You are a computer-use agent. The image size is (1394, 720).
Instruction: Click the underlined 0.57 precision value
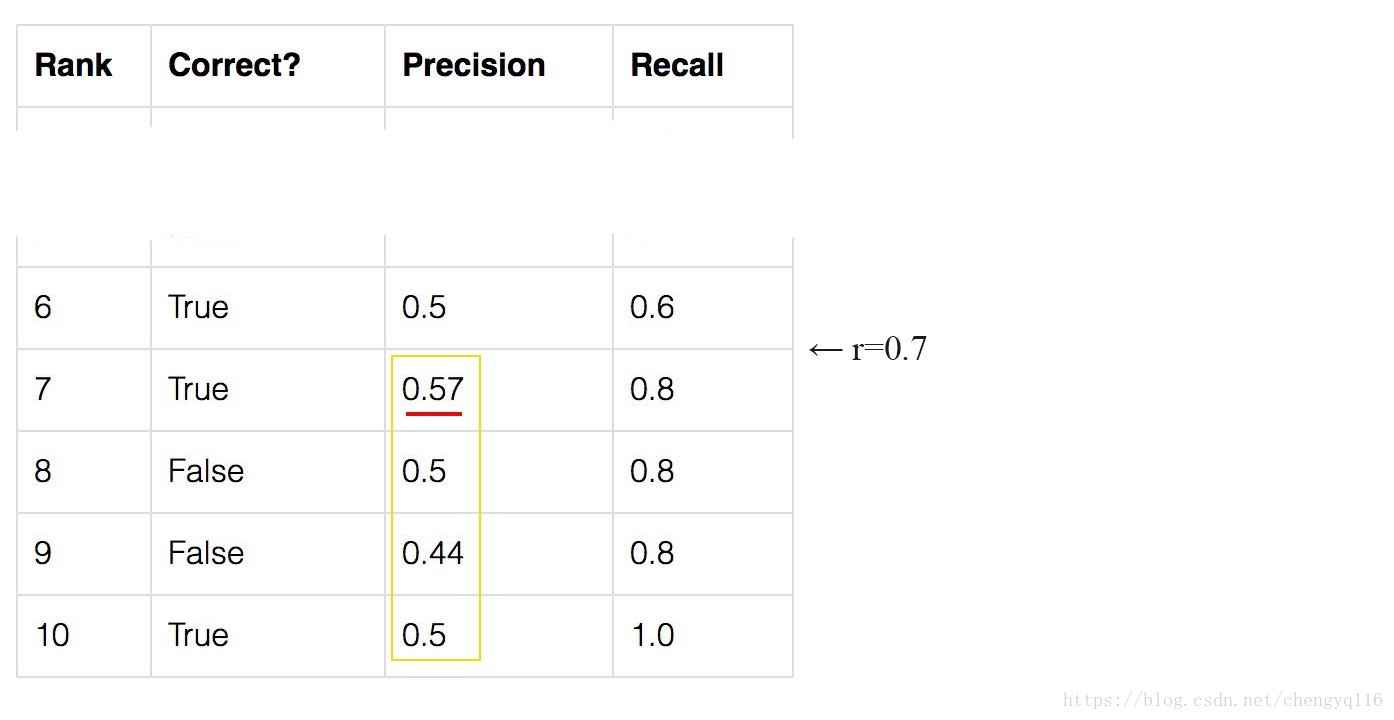pos(432,389)
